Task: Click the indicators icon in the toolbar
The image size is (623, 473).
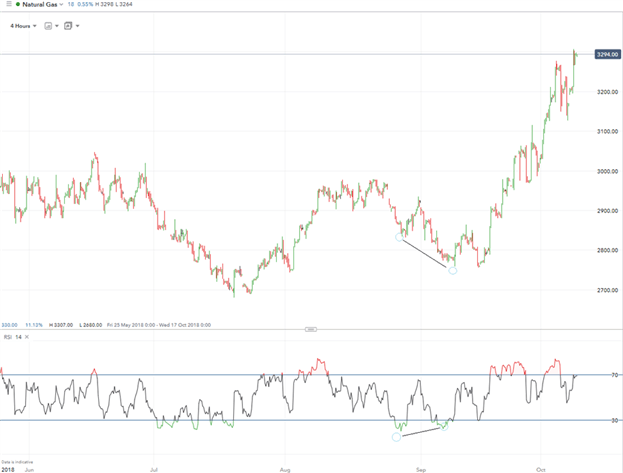Action: point(68,26)
